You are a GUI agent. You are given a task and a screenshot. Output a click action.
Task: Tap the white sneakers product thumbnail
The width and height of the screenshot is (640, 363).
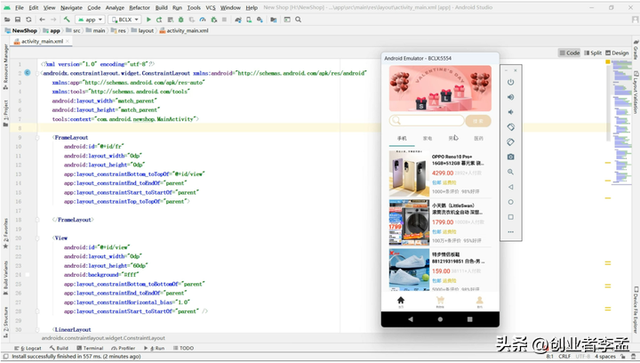pyautogui.click(x=409, y=270)
